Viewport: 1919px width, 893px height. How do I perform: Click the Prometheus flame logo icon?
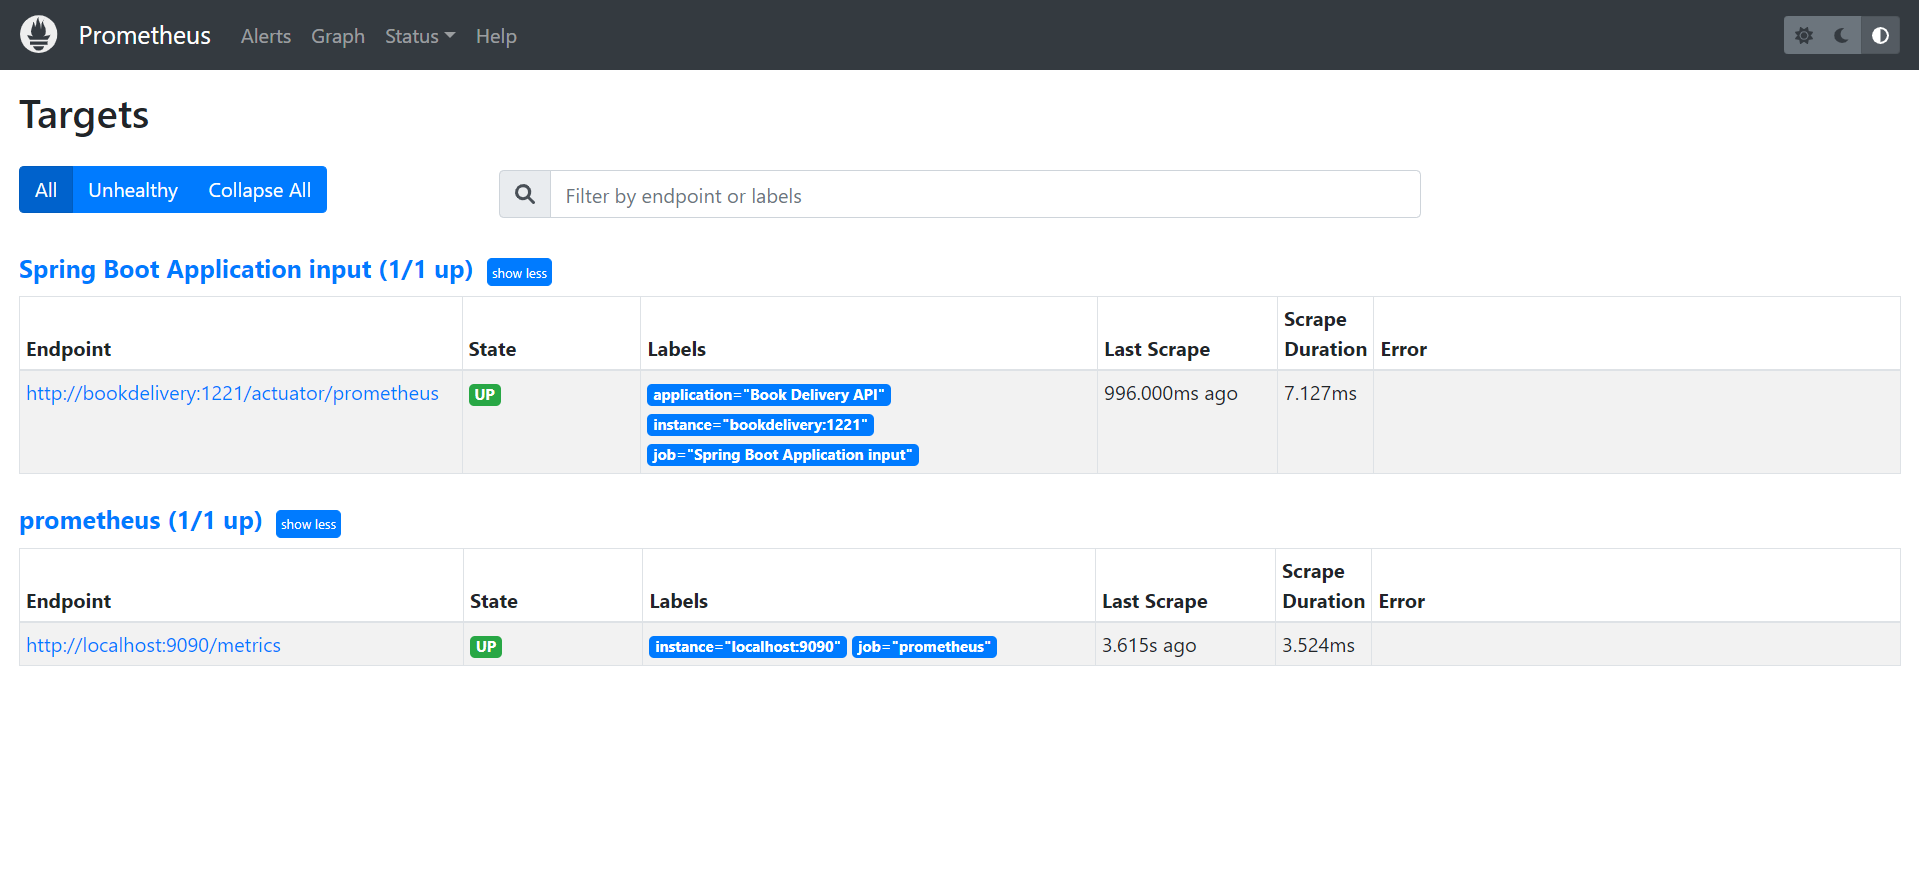coord(39,35)
